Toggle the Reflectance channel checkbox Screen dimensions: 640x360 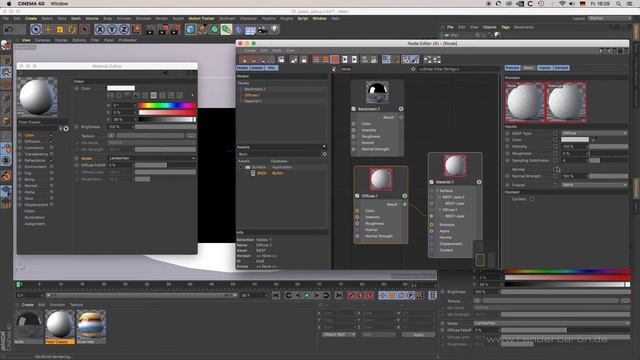51,160
